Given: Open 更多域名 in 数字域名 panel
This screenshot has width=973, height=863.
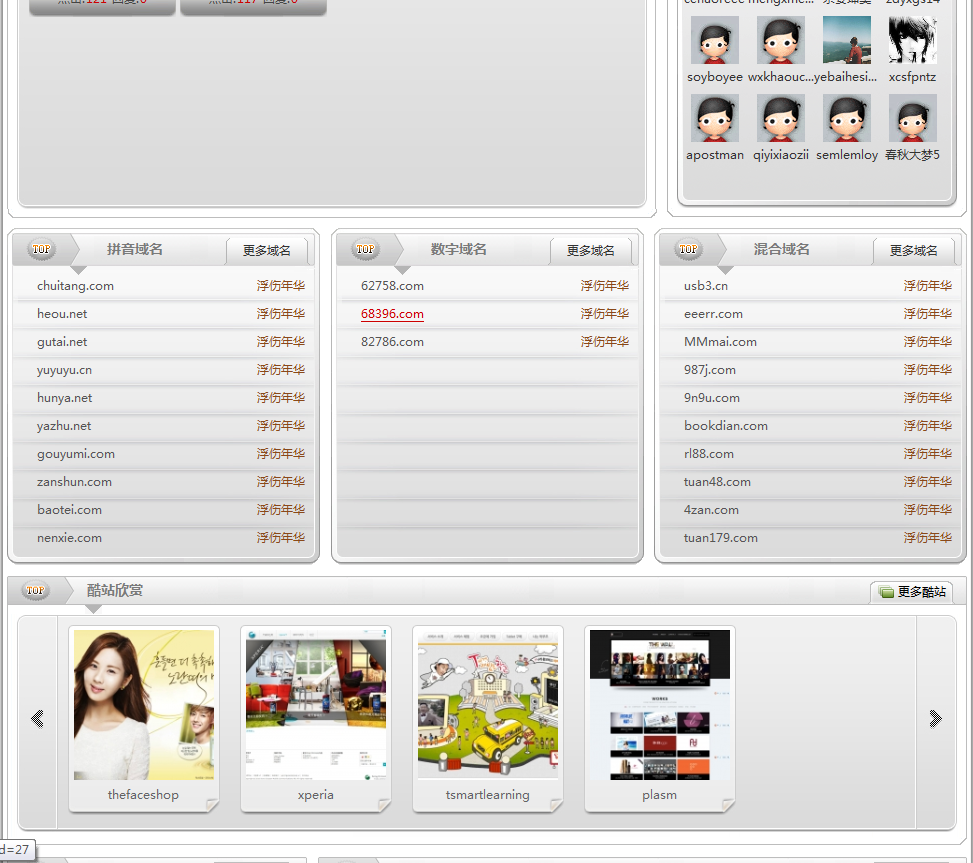Looking at the screenshot, I should (x=591, y=251).
